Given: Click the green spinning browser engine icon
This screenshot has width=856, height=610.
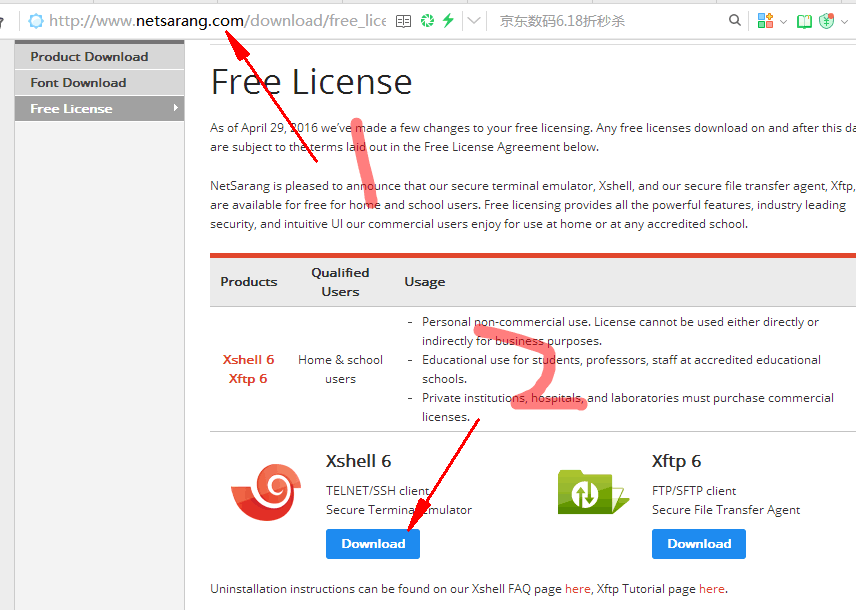Looking at the screenshot, I should (427, 21).
